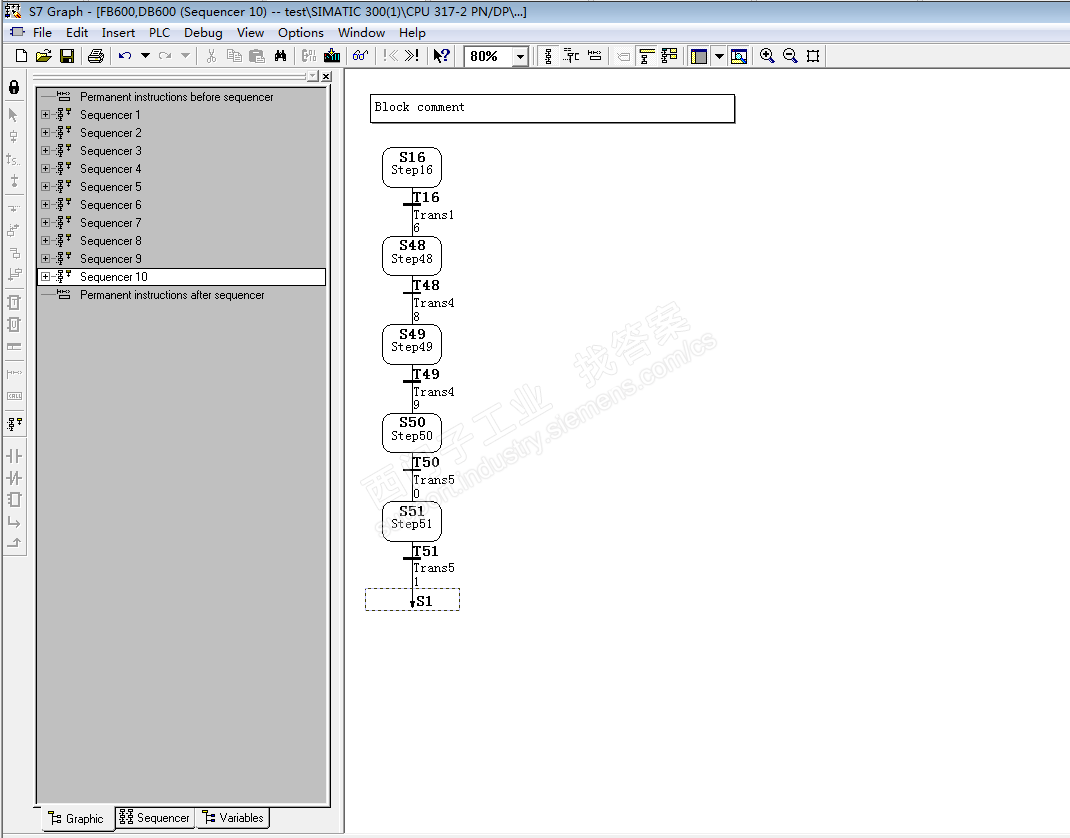Toggle the overview panel window icon

click(699, 56)
